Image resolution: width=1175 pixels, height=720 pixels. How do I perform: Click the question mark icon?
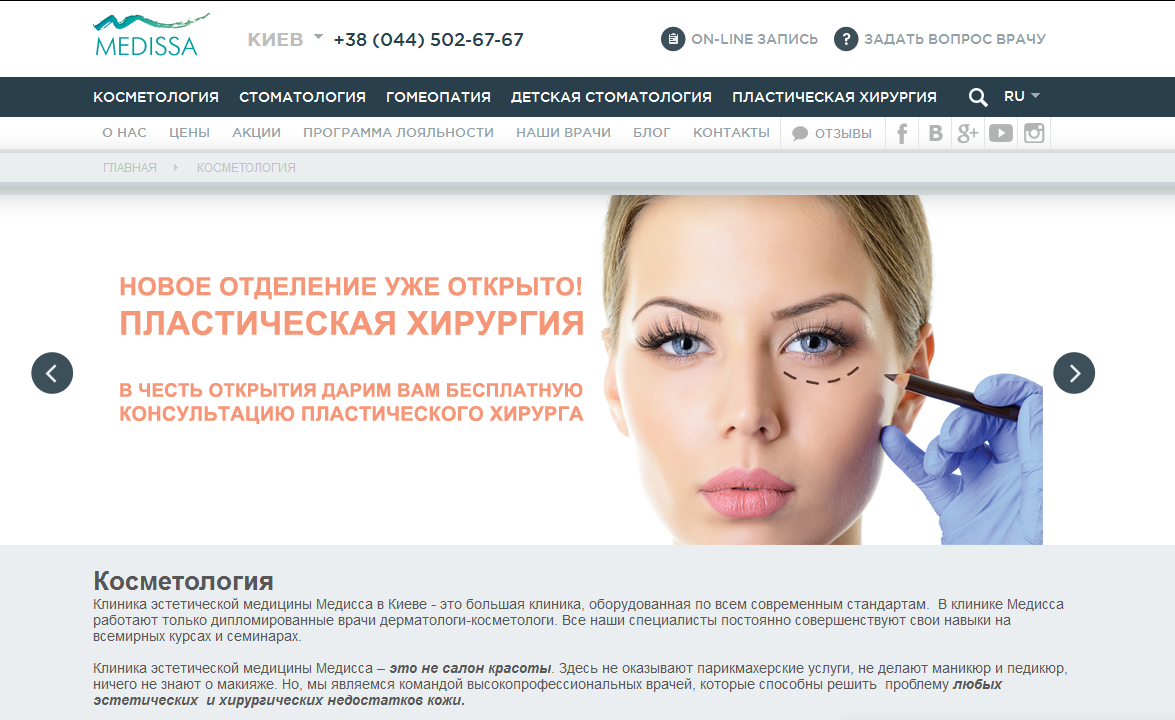(846, 39)
